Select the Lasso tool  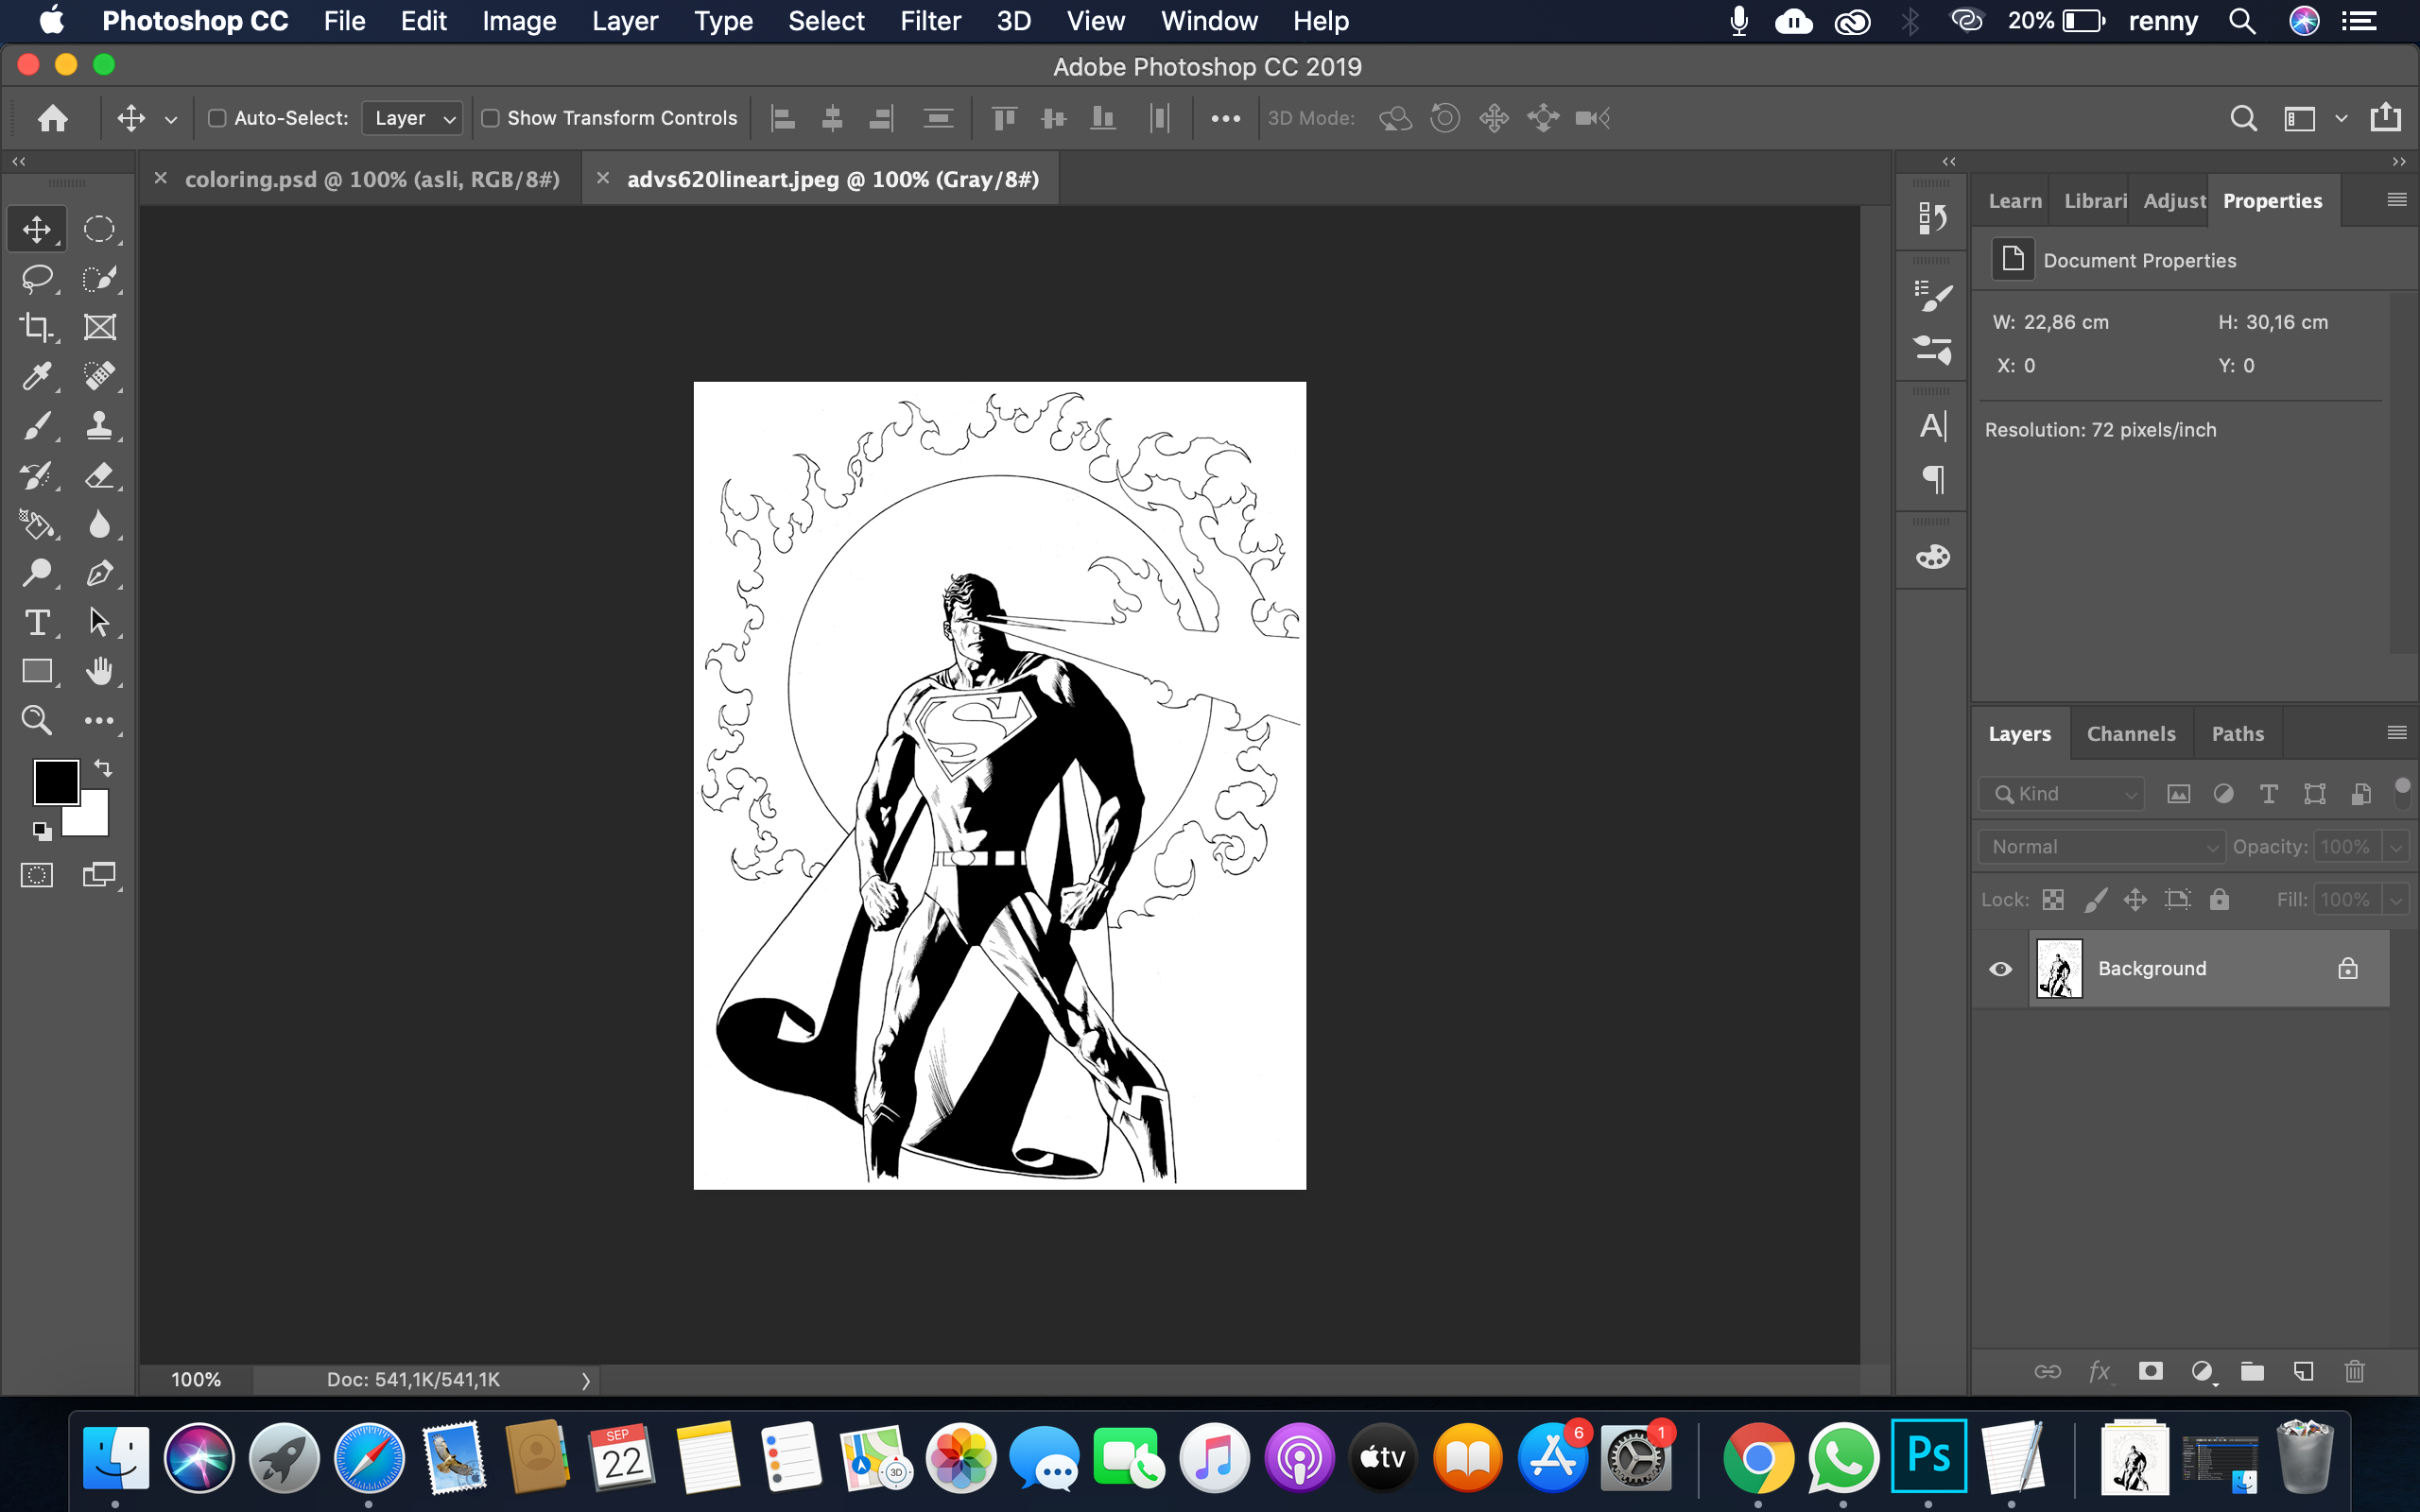coord(37,278)
